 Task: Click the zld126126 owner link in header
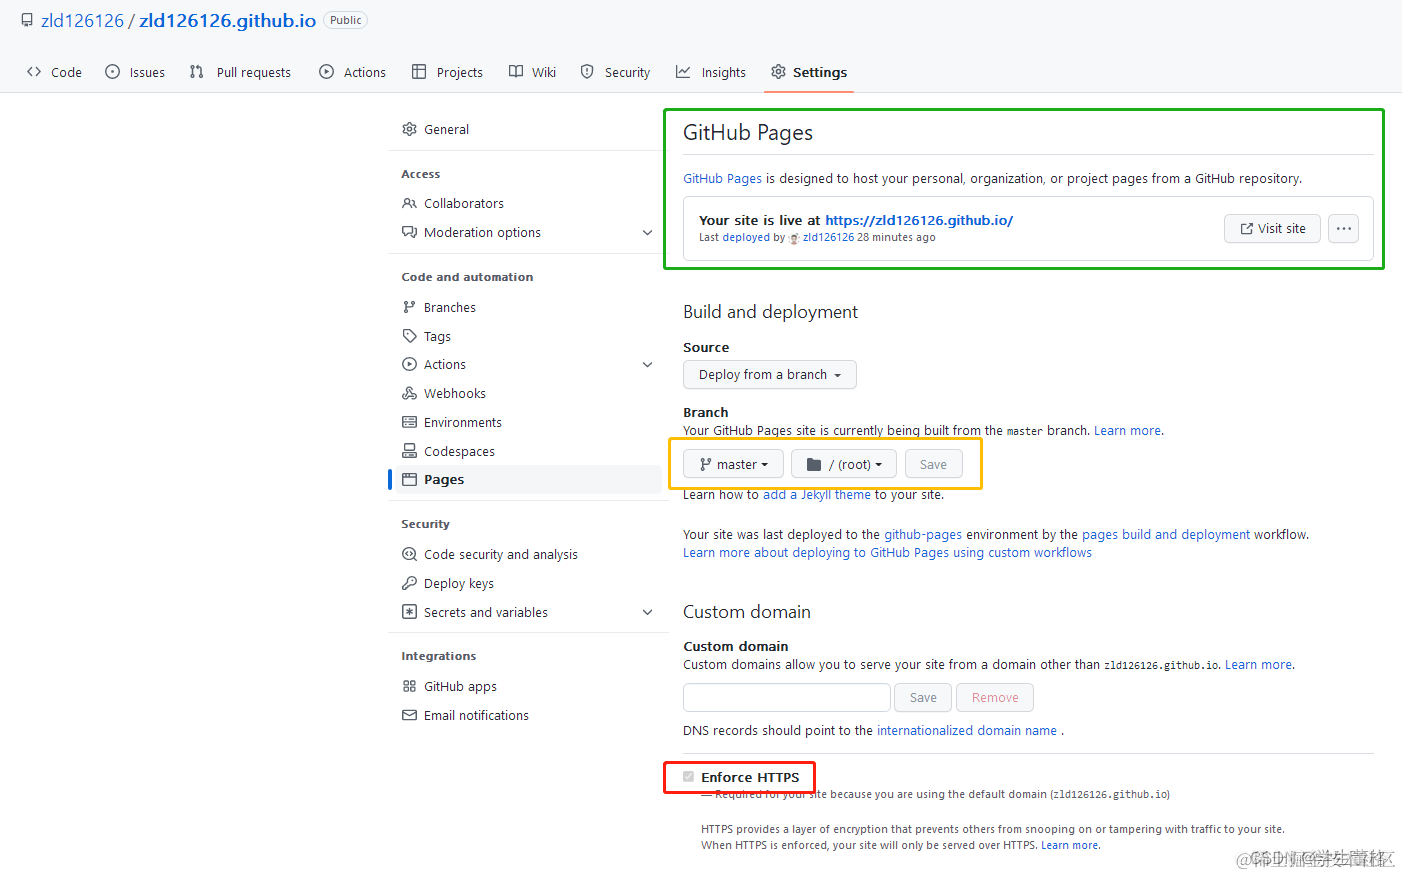(x=82, y=20)
